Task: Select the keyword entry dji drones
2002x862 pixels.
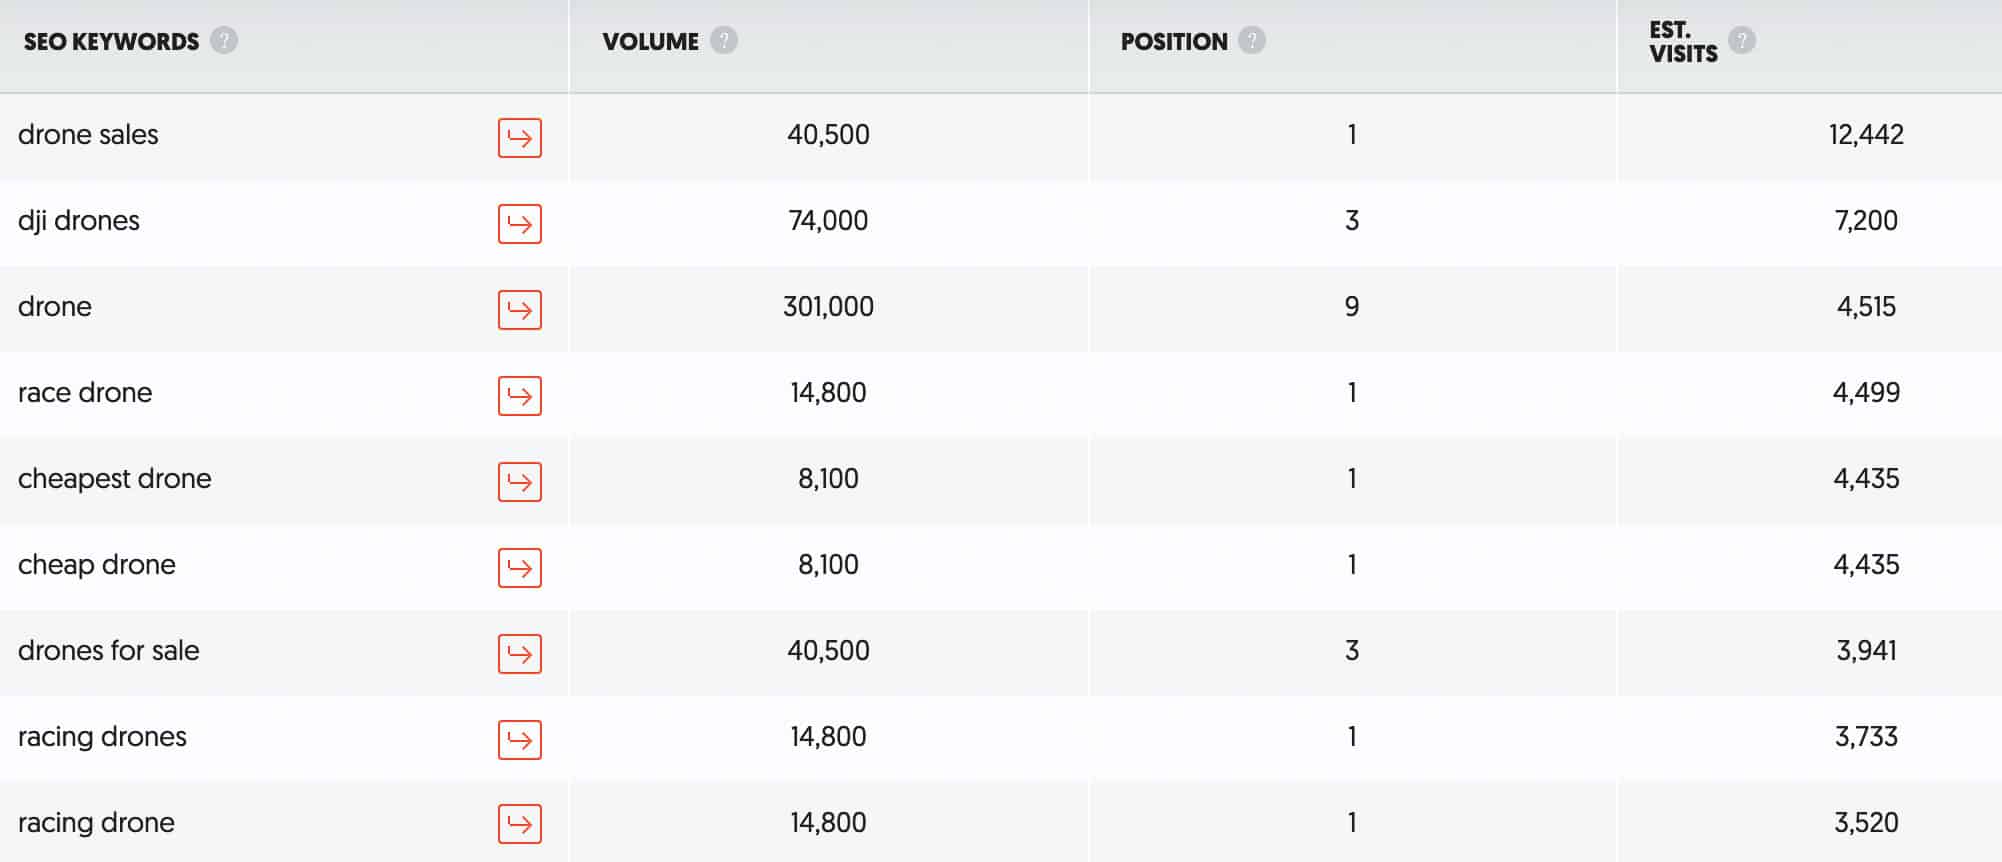Action: [x=79, y=221]
